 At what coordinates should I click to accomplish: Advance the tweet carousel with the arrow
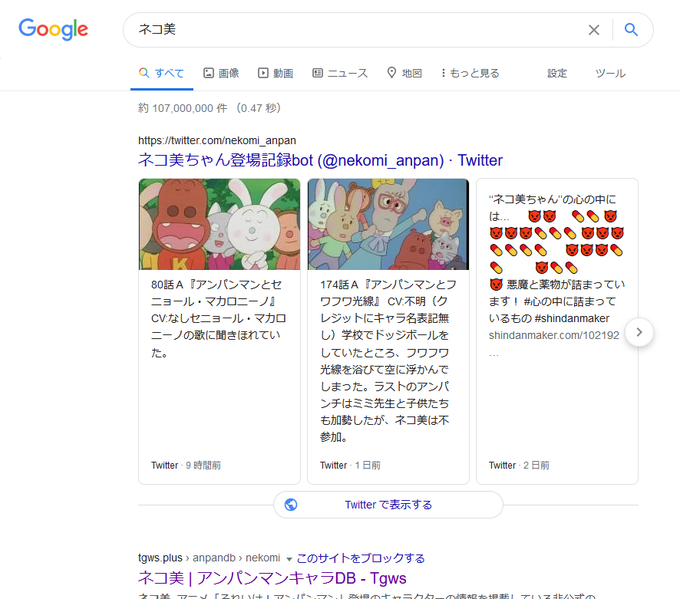639,332
